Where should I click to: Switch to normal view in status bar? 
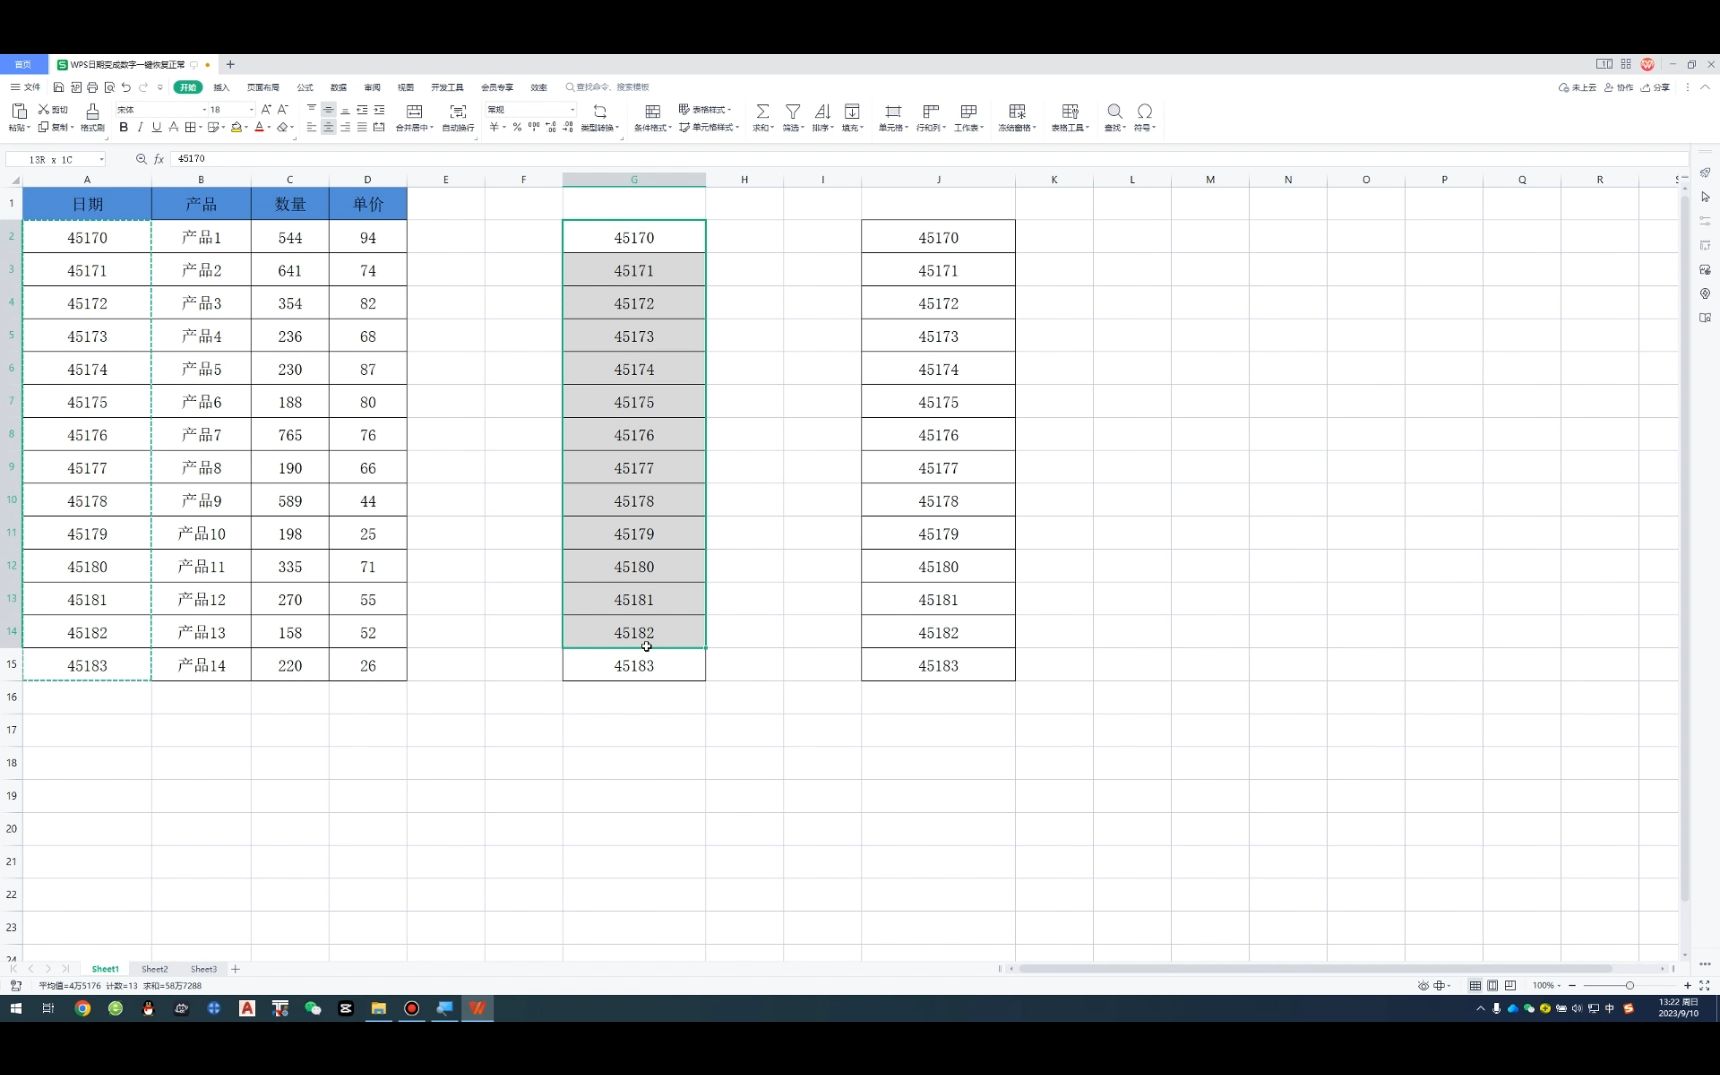coord(1475,985)
